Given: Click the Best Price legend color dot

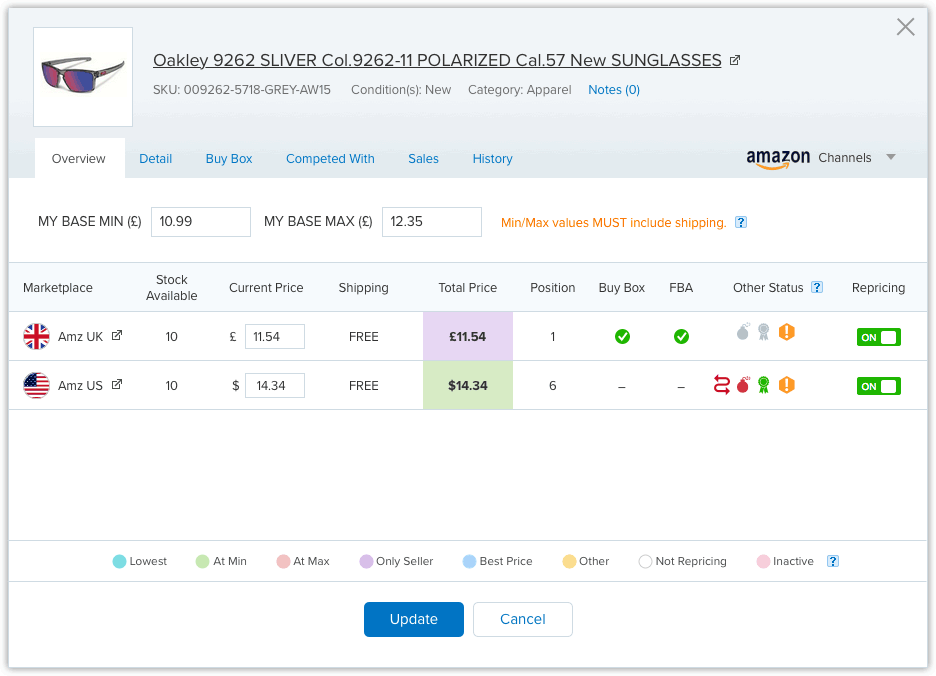Looking at the screenshot, I should [469, 561].
